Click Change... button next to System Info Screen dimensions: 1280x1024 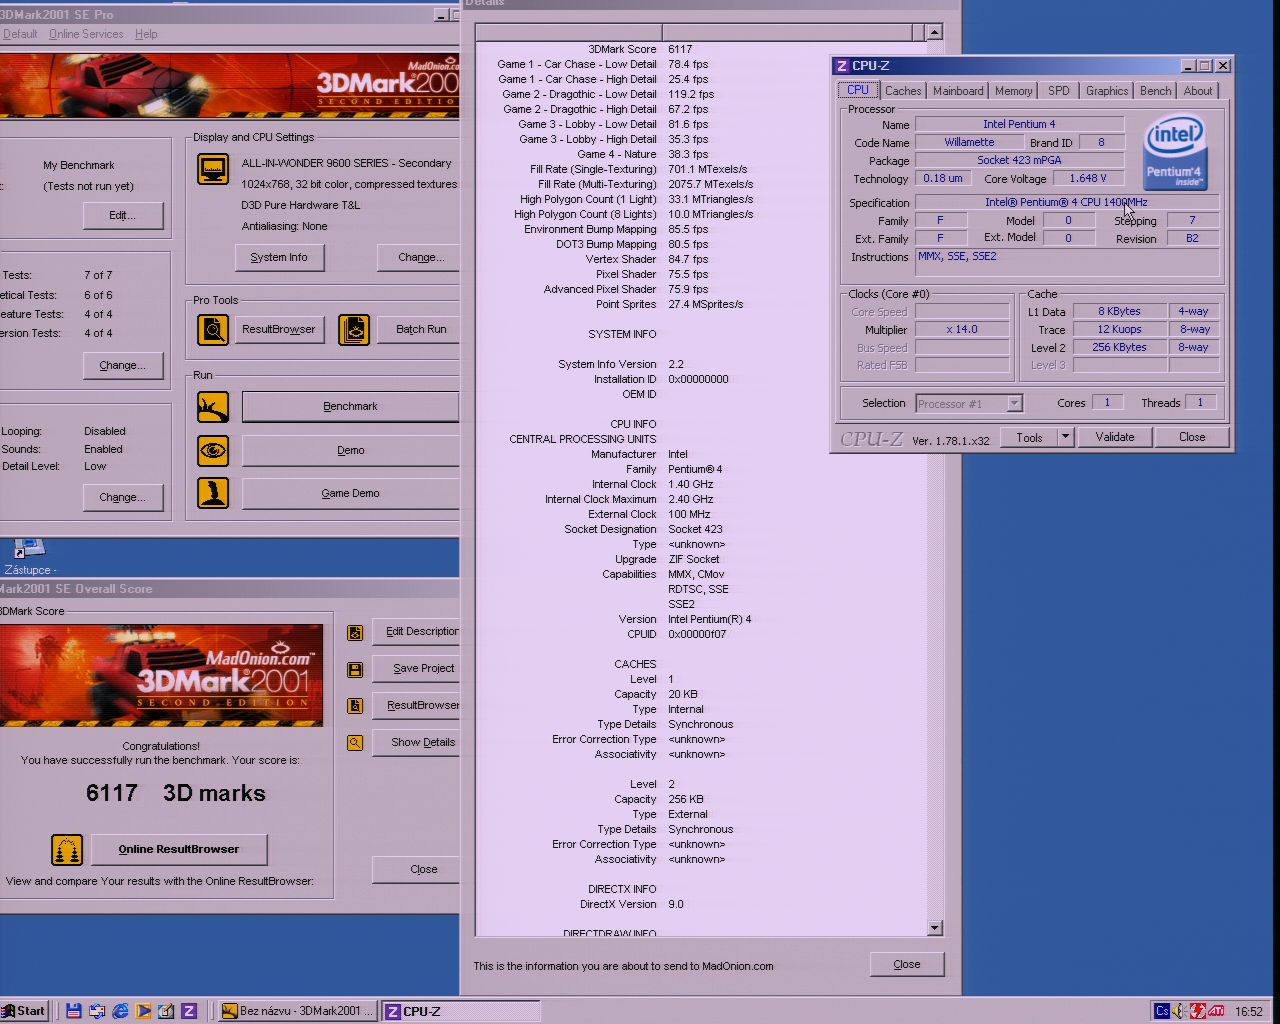420,257
